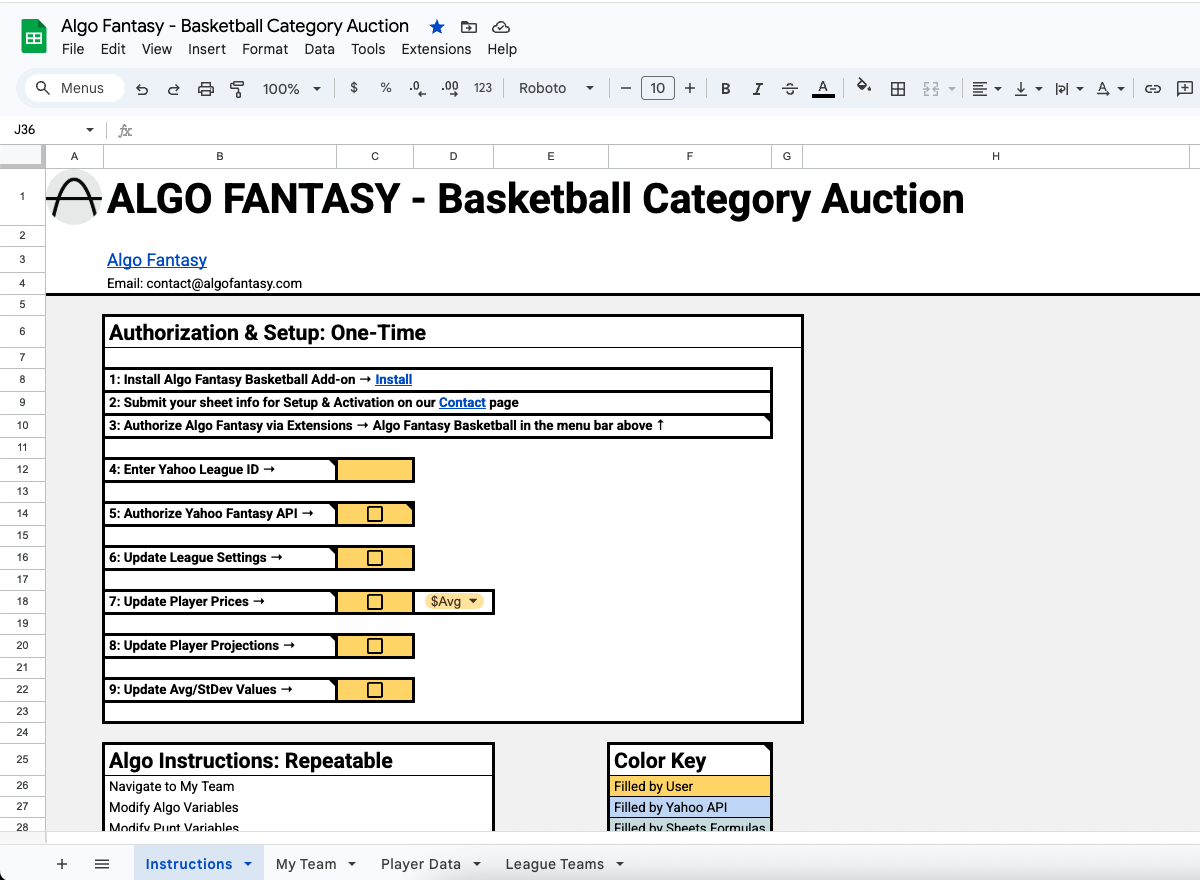Switch to the My Team tab
The width and height of the screenshot is (1200, 880).
[x=306, y=864]
